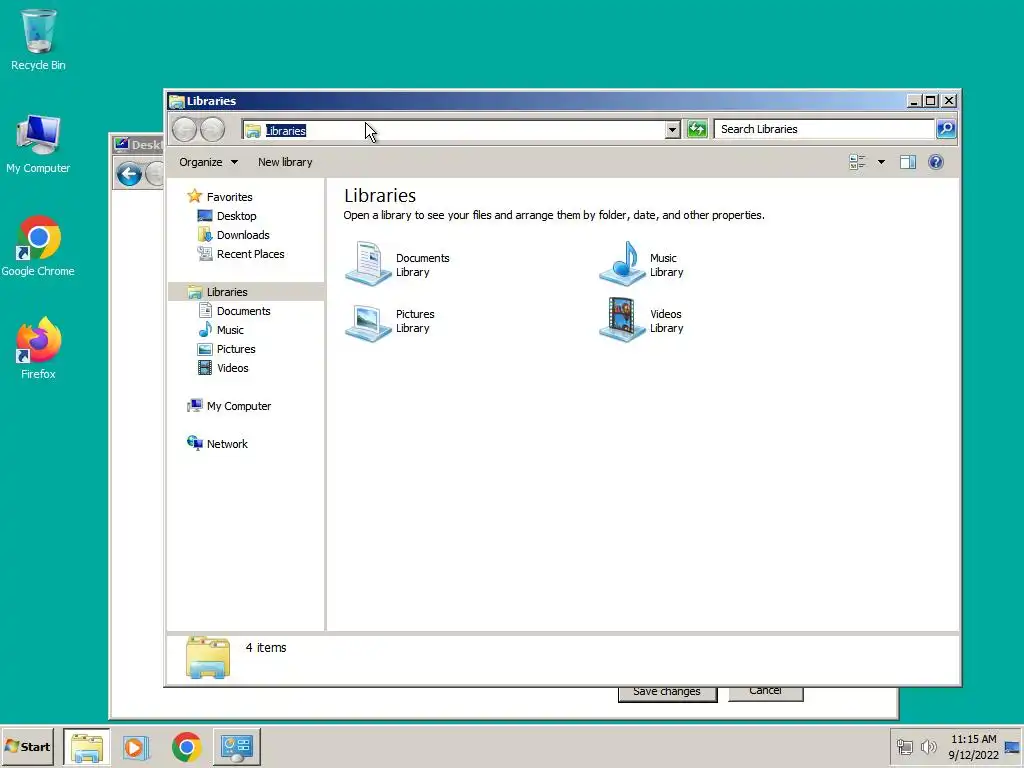Open Windows Media Player from taskbar

coord(136,746)
